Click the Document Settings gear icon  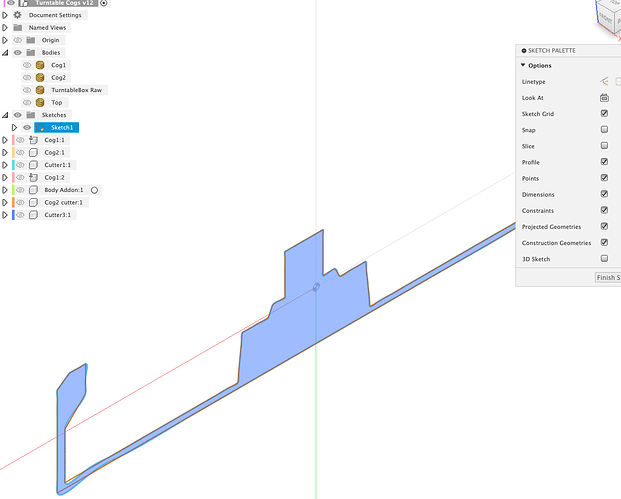18,15
